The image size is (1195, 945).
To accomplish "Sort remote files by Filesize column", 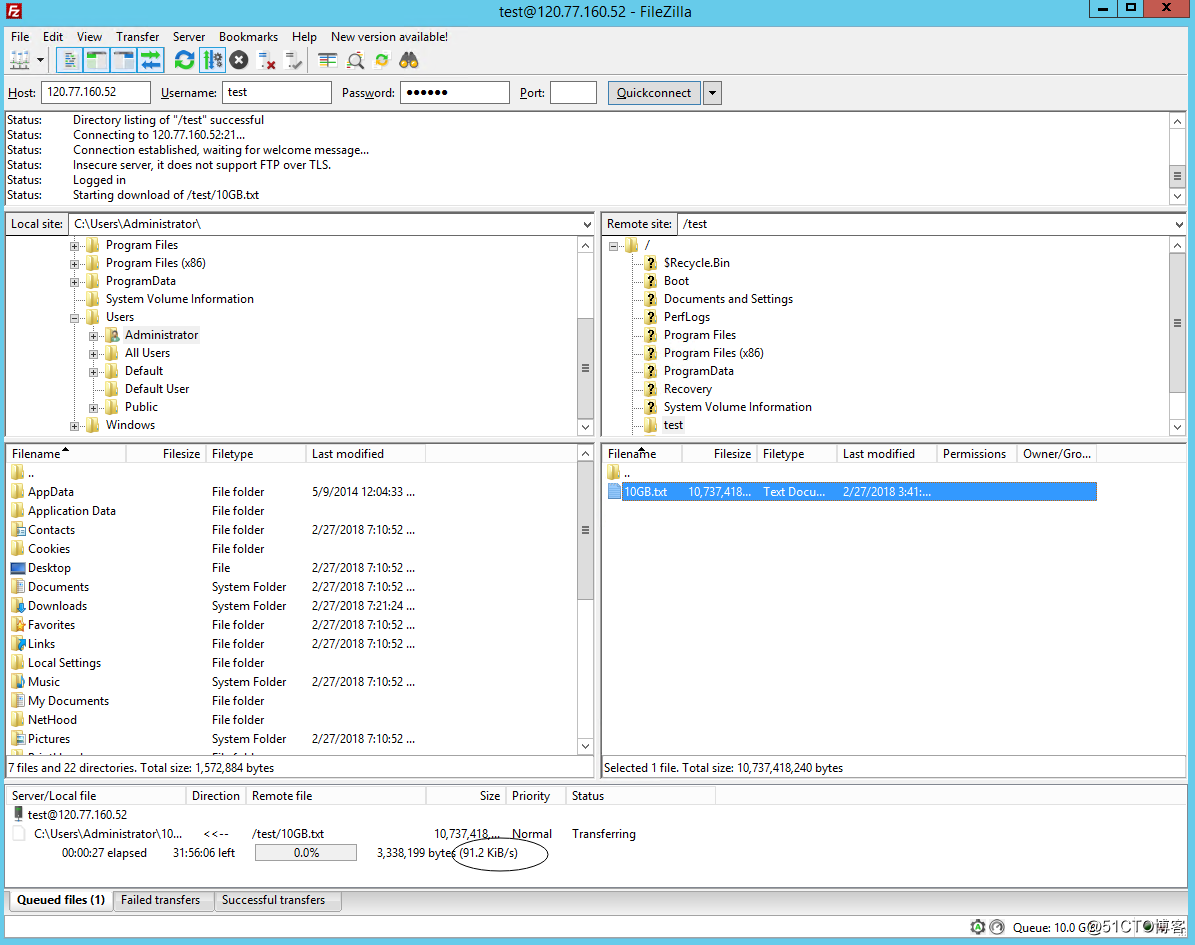I will [719, 453].
